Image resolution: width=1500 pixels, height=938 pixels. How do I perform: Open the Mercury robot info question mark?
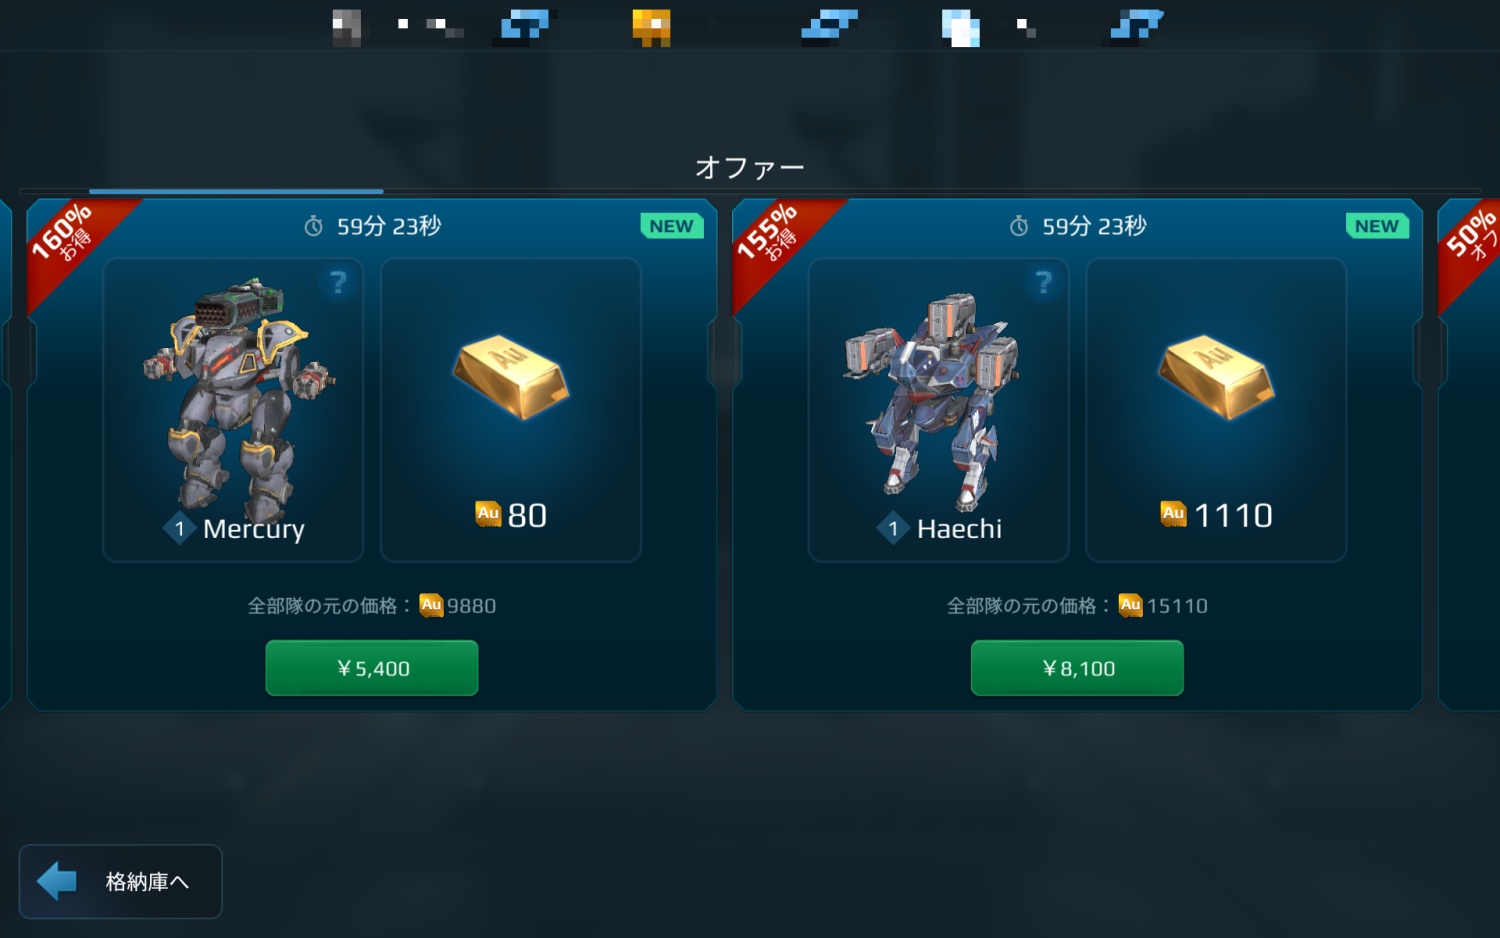(338, 283)
